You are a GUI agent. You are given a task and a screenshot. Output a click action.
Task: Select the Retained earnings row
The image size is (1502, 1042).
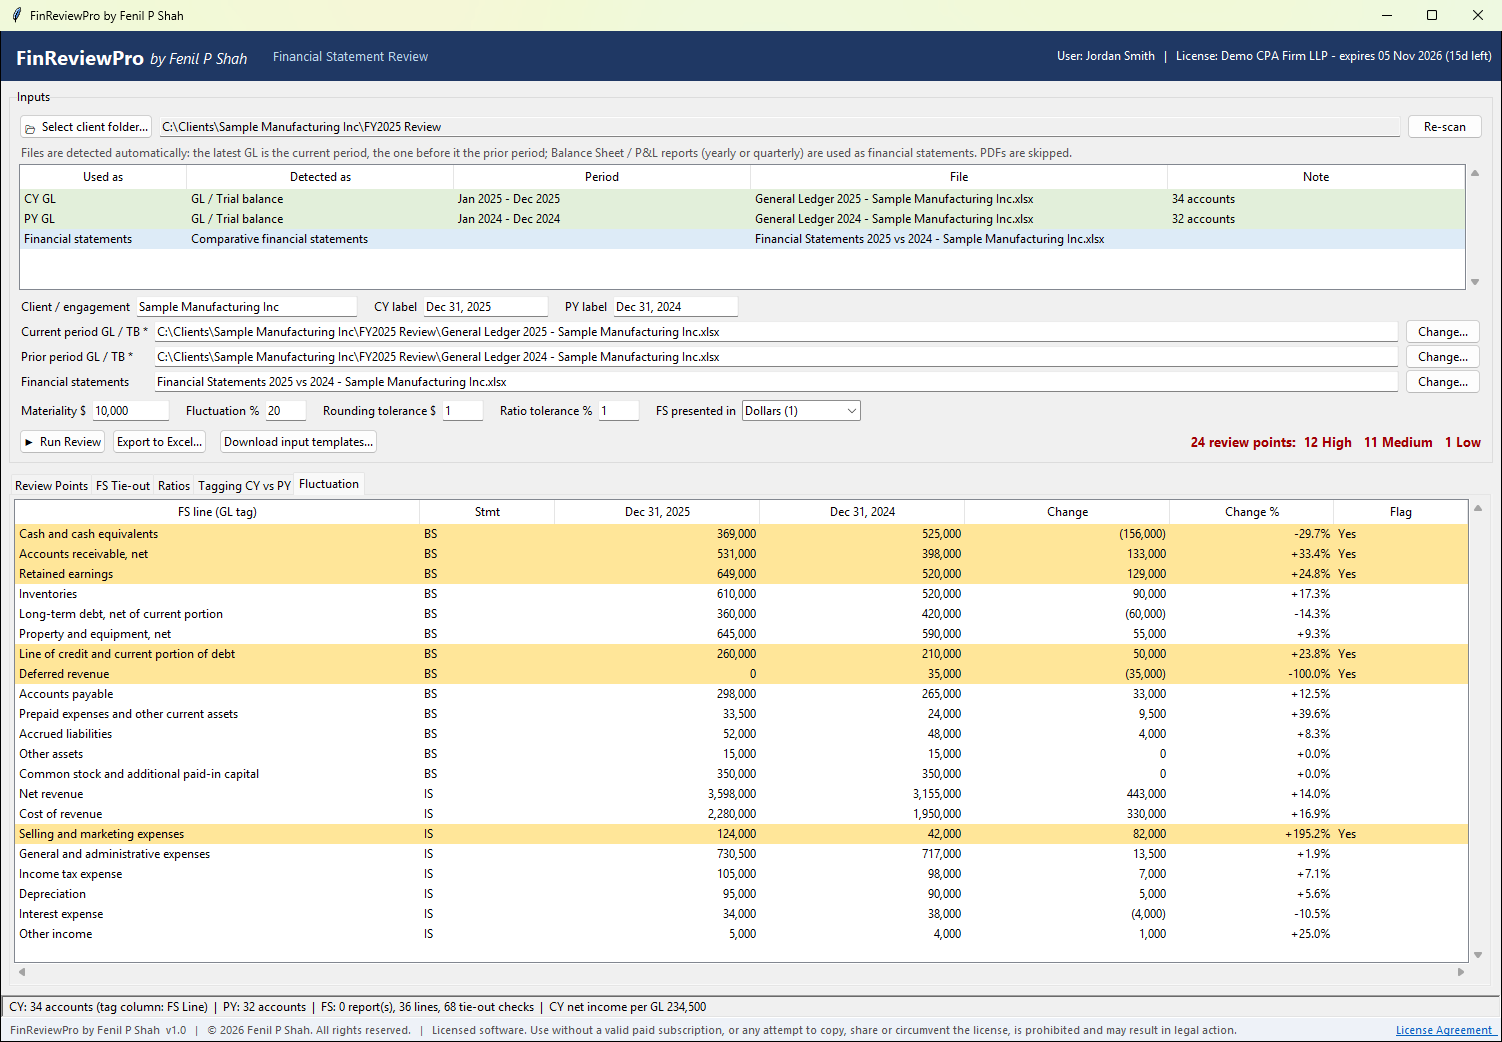(741, 574)
